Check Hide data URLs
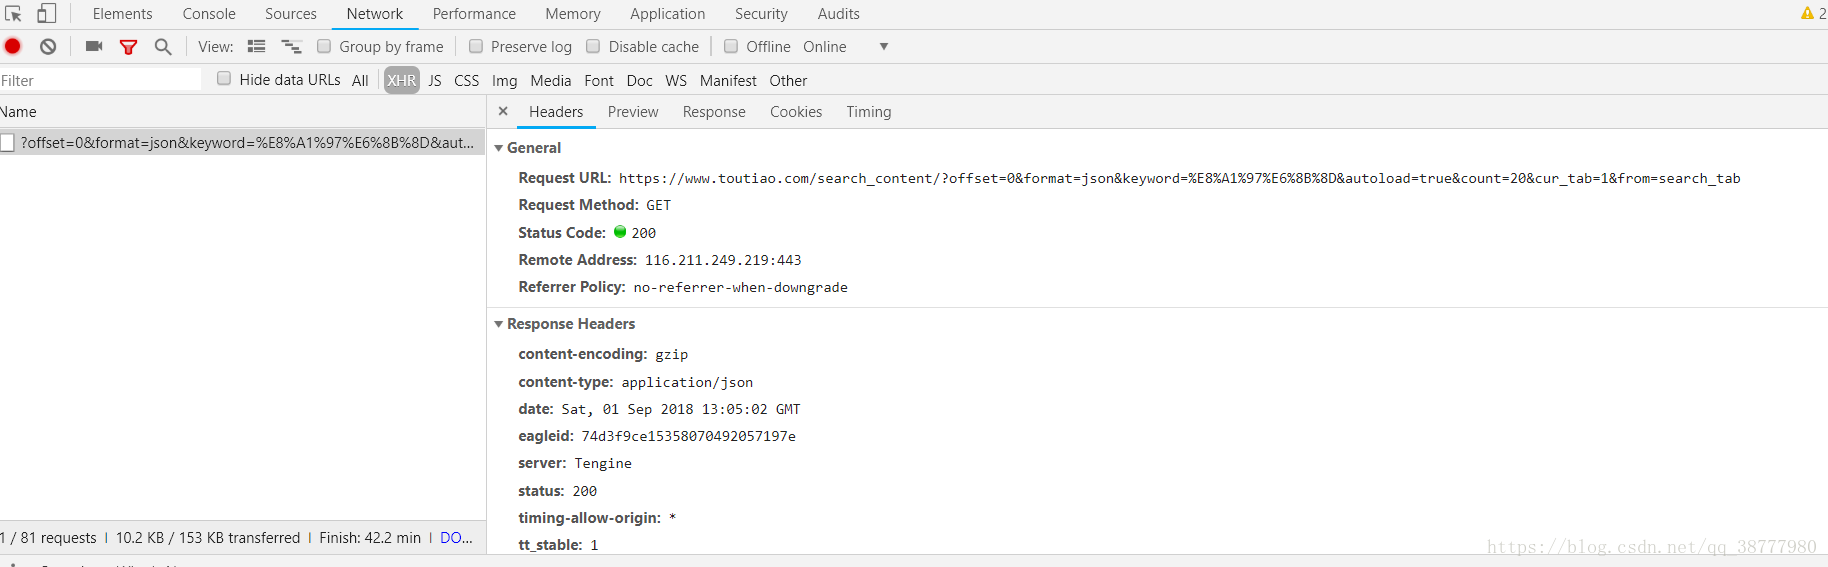 pyautogui.click(x=224, y=78)
